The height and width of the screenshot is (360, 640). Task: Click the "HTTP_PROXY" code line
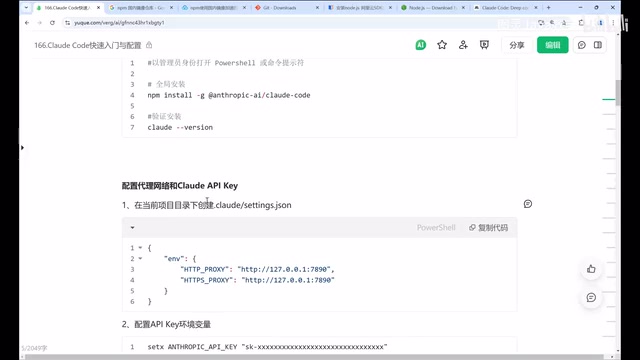pyautogui.click(x=257, y=269)
